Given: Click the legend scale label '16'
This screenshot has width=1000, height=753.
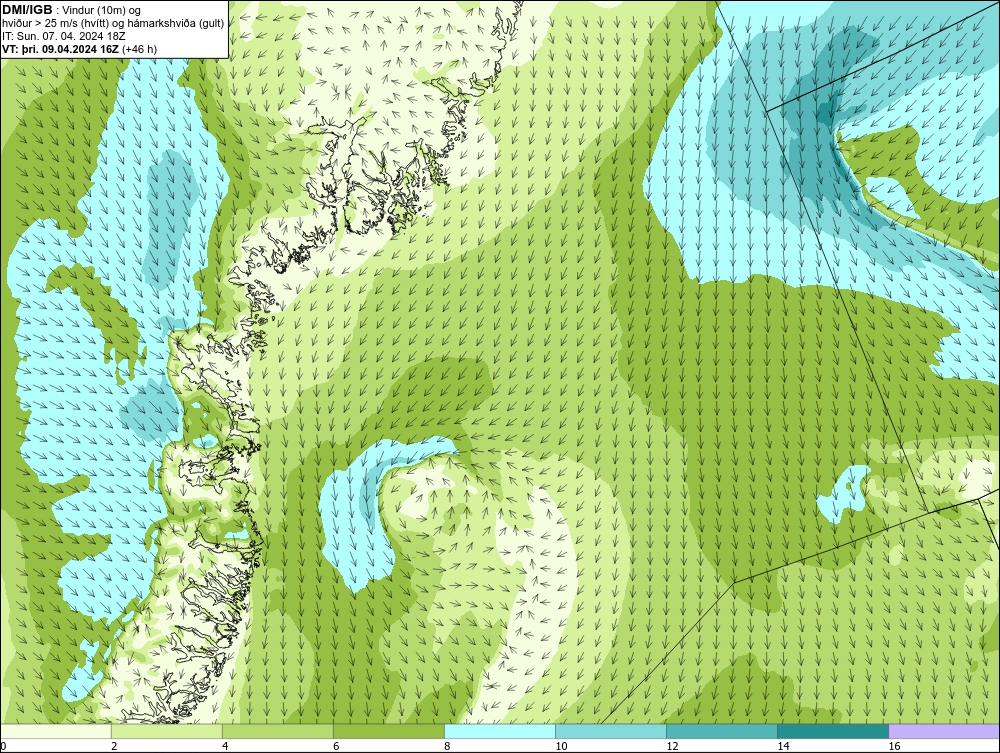Looking at the screenshot, I should 893,746.
